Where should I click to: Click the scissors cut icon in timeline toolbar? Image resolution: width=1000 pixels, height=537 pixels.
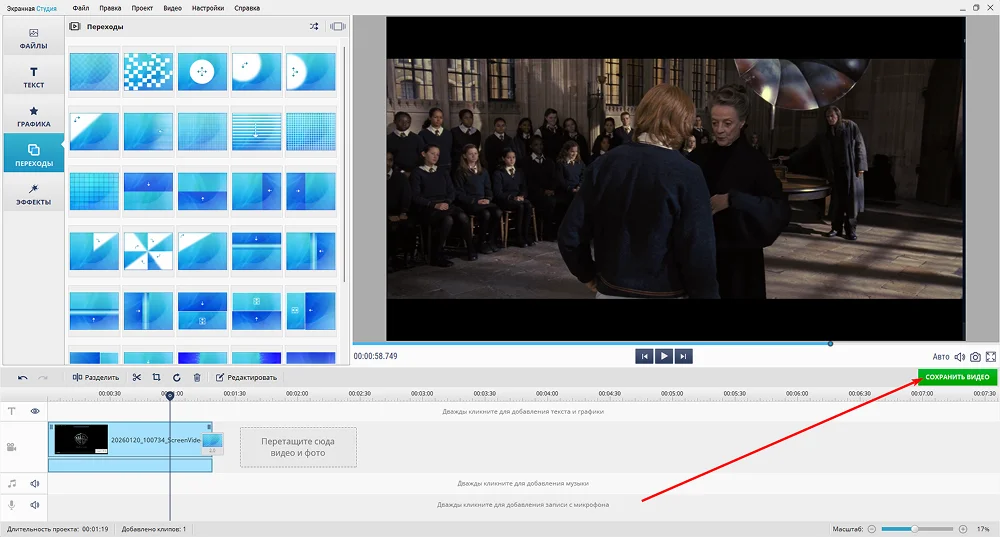pos(136,378)
